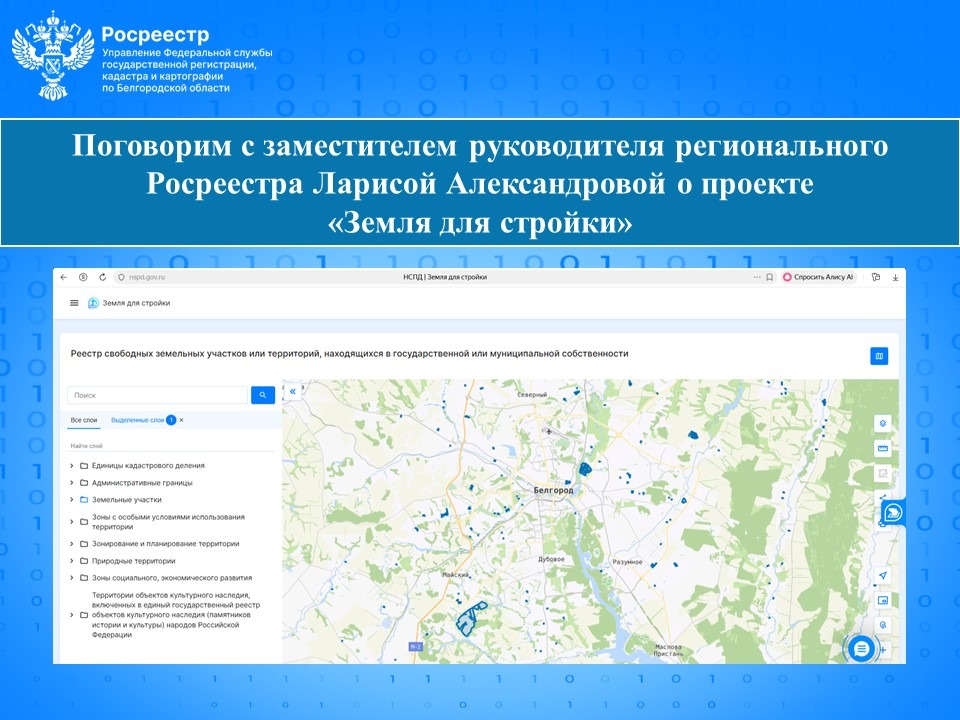Click the Маслова Пристань label on map
Image resolution: width=960 pixels, height=720 pixels.
(668, 650)
